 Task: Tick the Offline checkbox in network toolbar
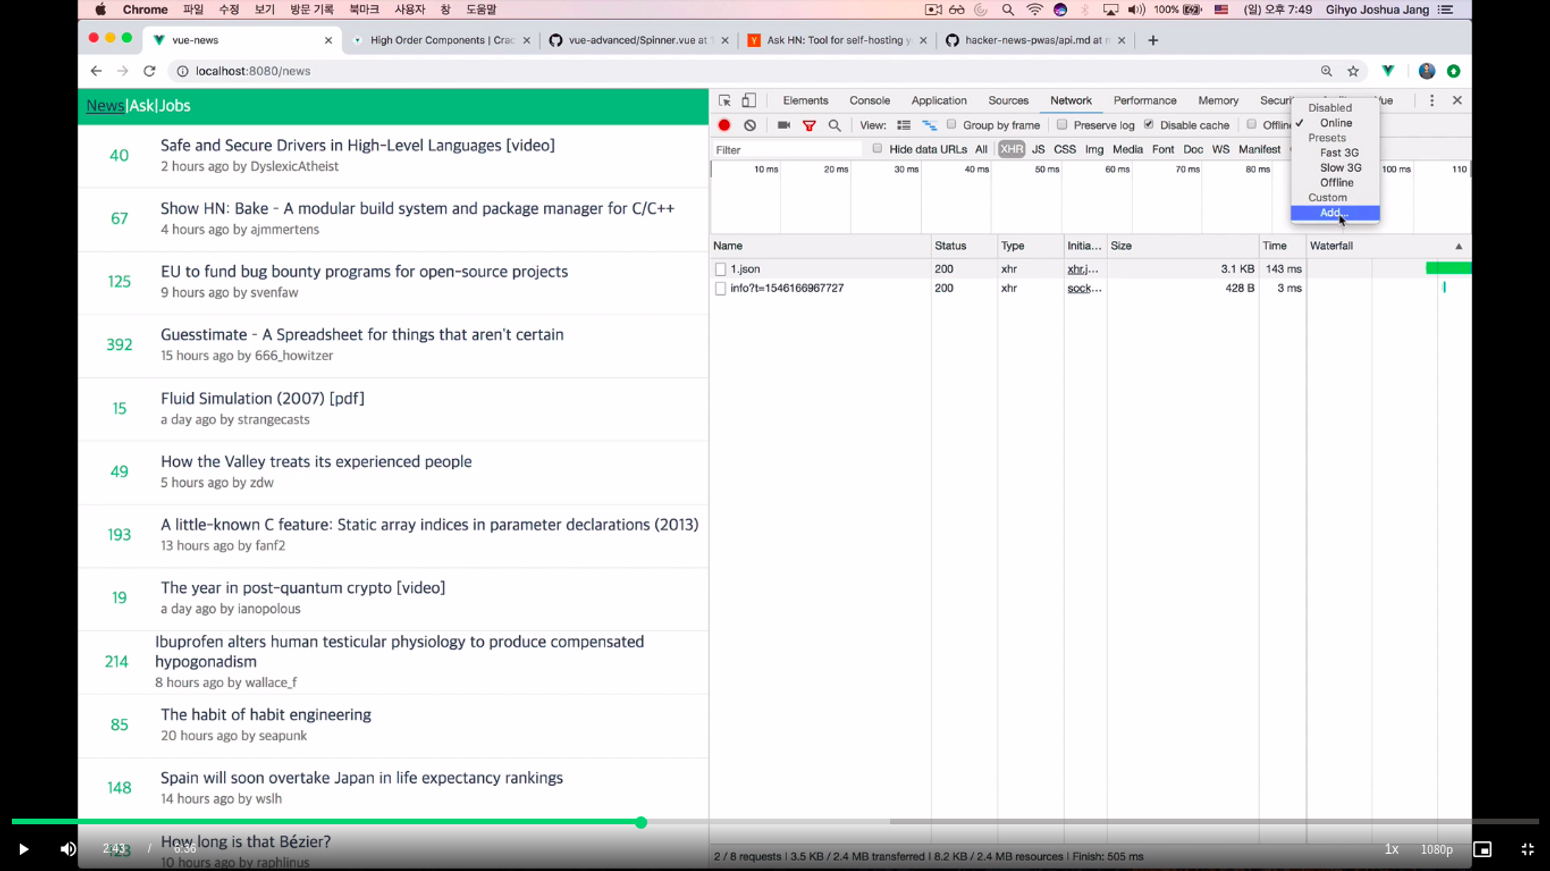pyautogui.click(x=1251, y=125)
